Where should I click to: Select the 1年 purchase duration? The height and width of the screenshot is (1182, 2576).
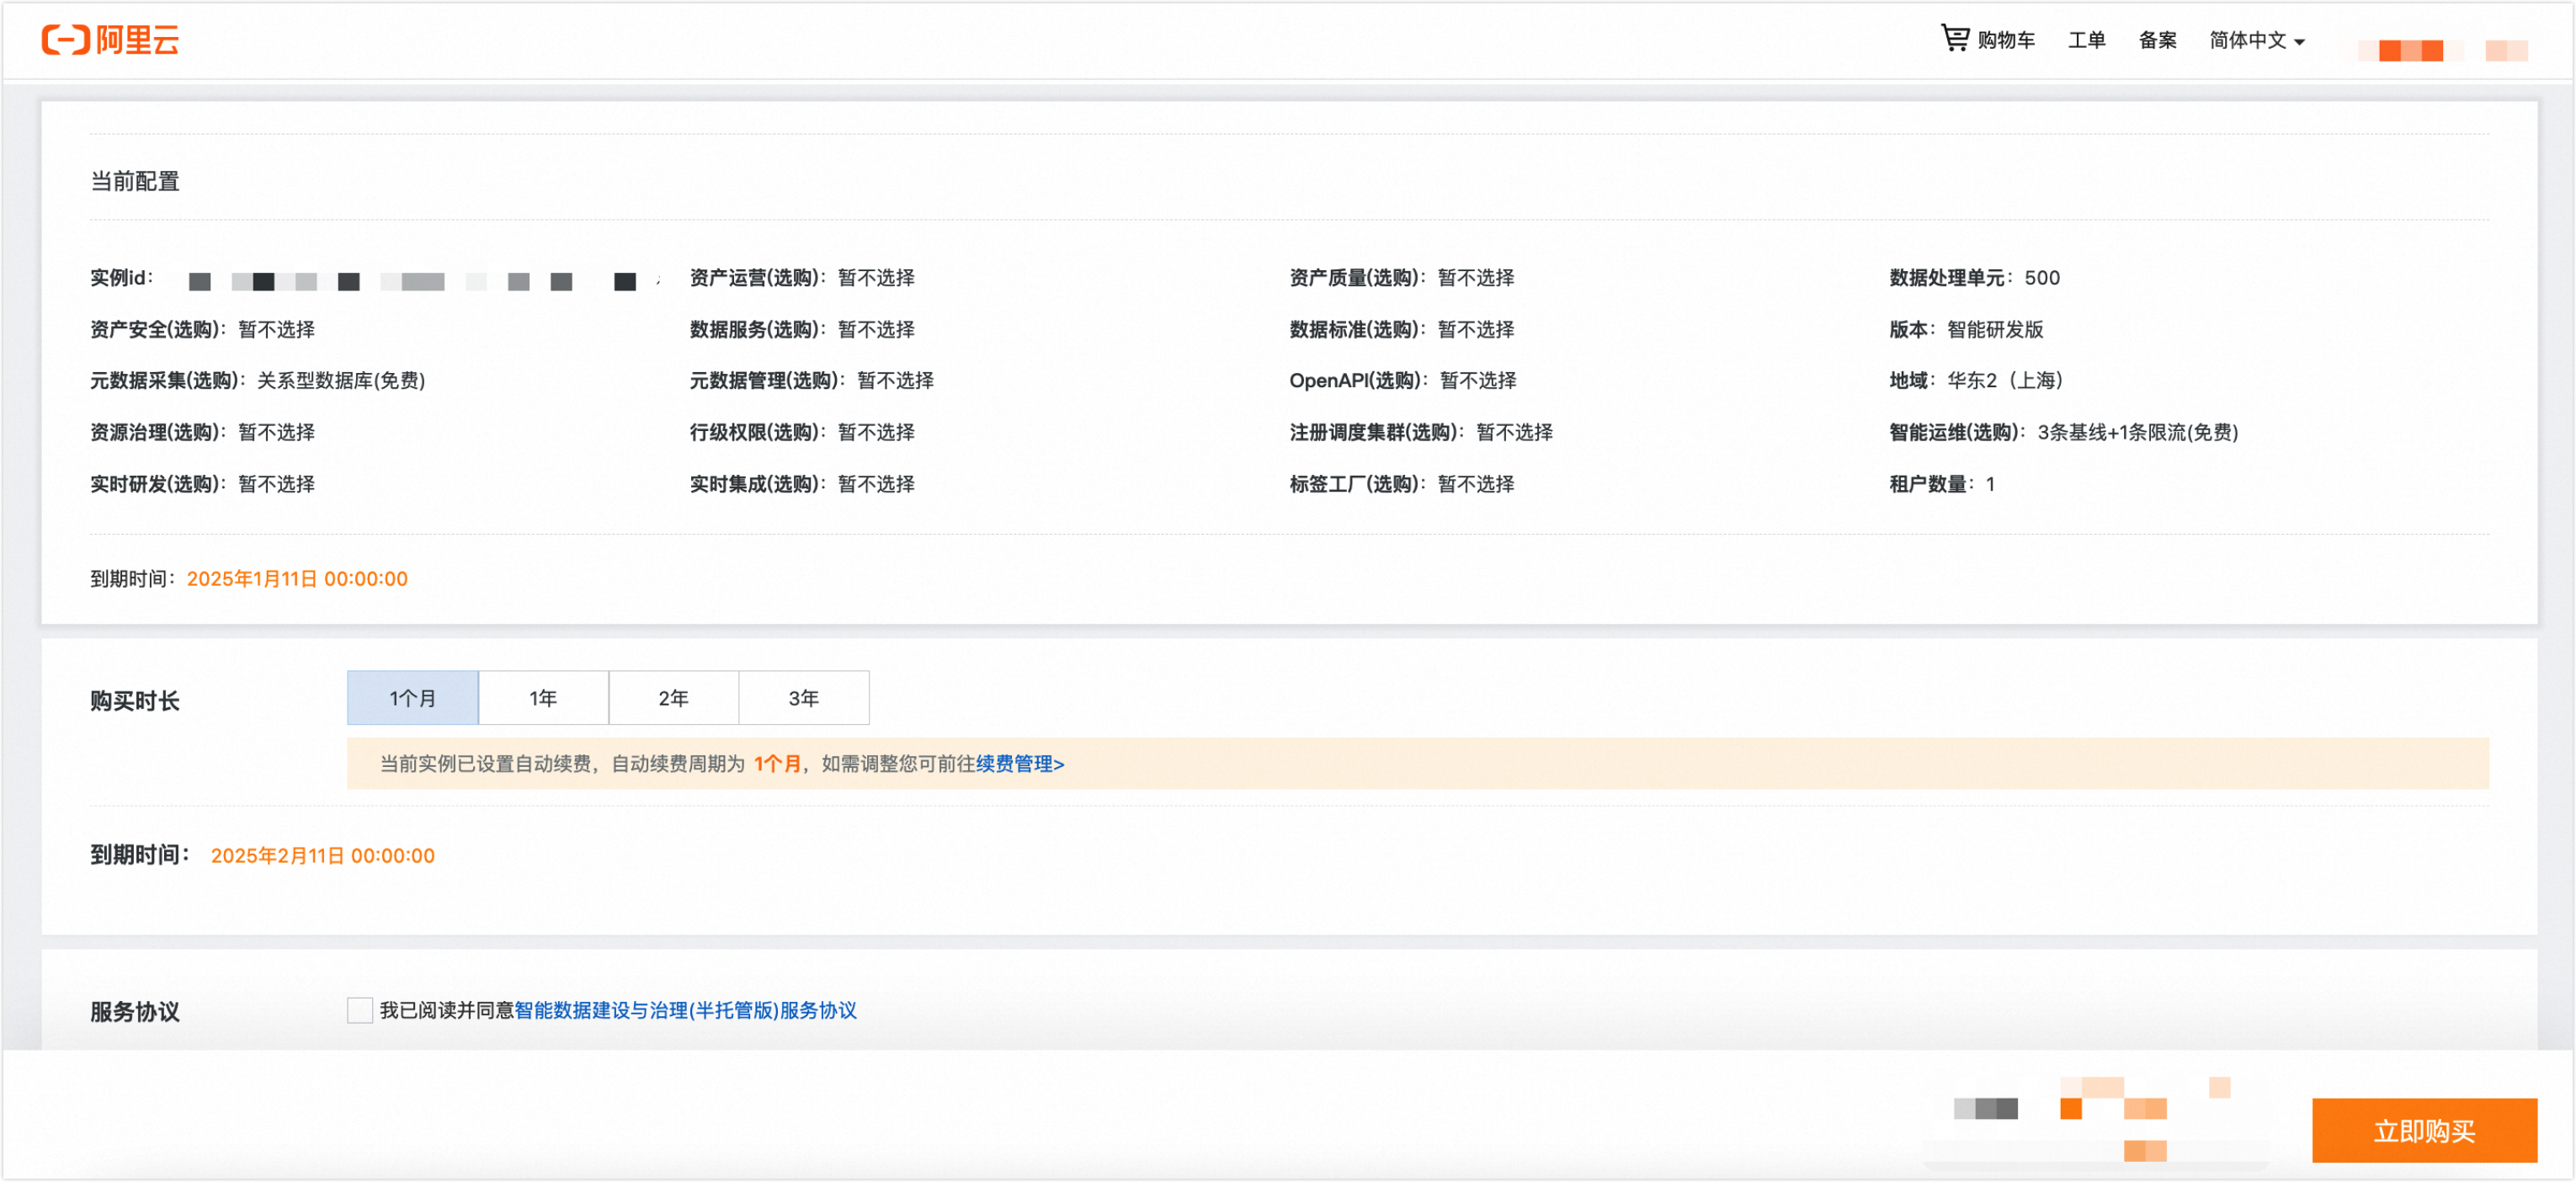coord(543,698)
